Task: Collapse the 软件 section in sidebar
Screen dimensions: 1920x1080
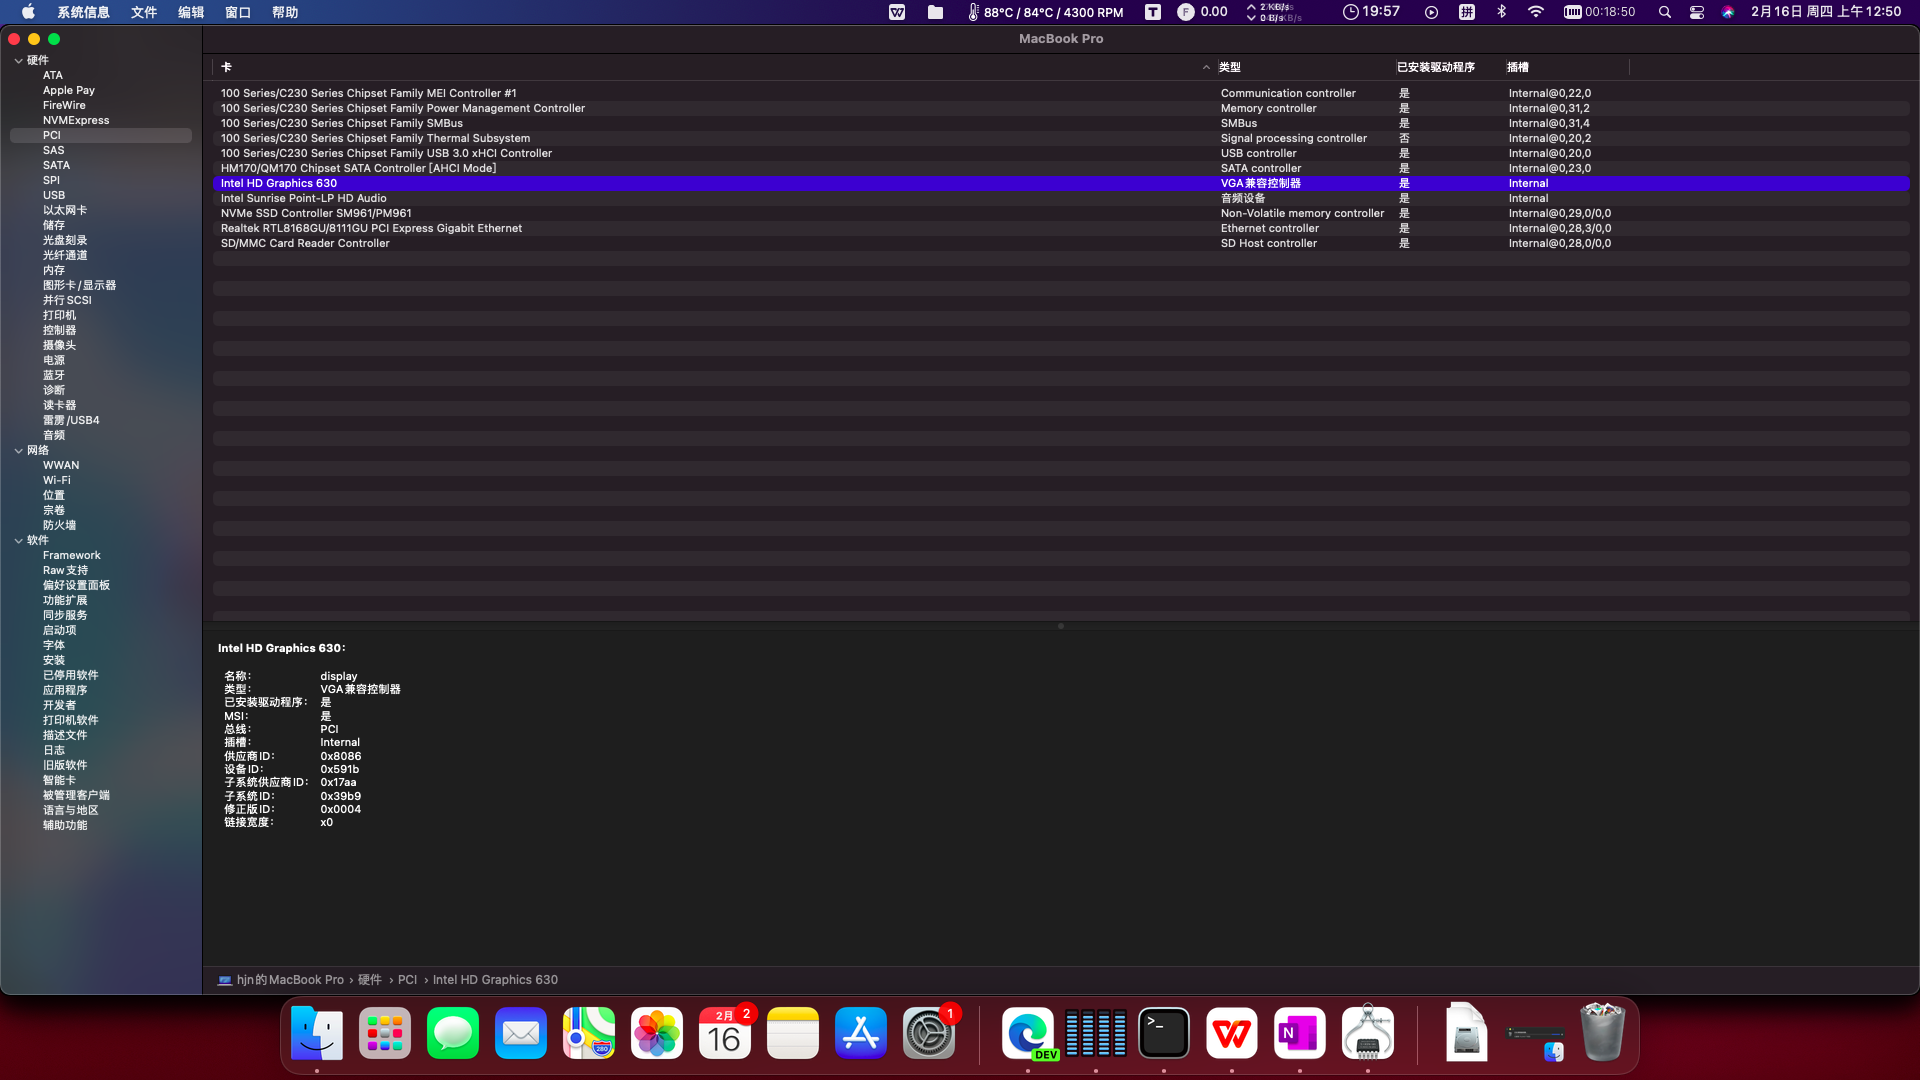Action: click(18, 540)
